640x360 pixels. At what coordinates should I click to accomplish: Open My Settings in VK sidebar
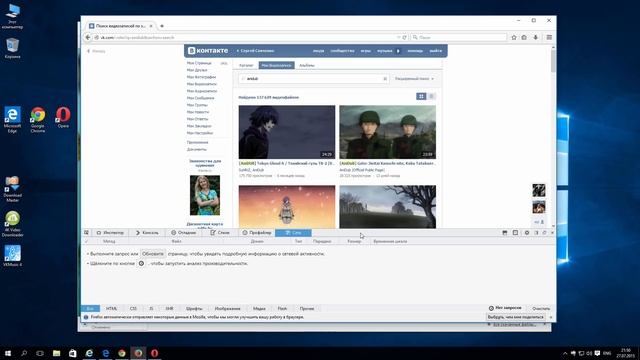click(200, 133)
